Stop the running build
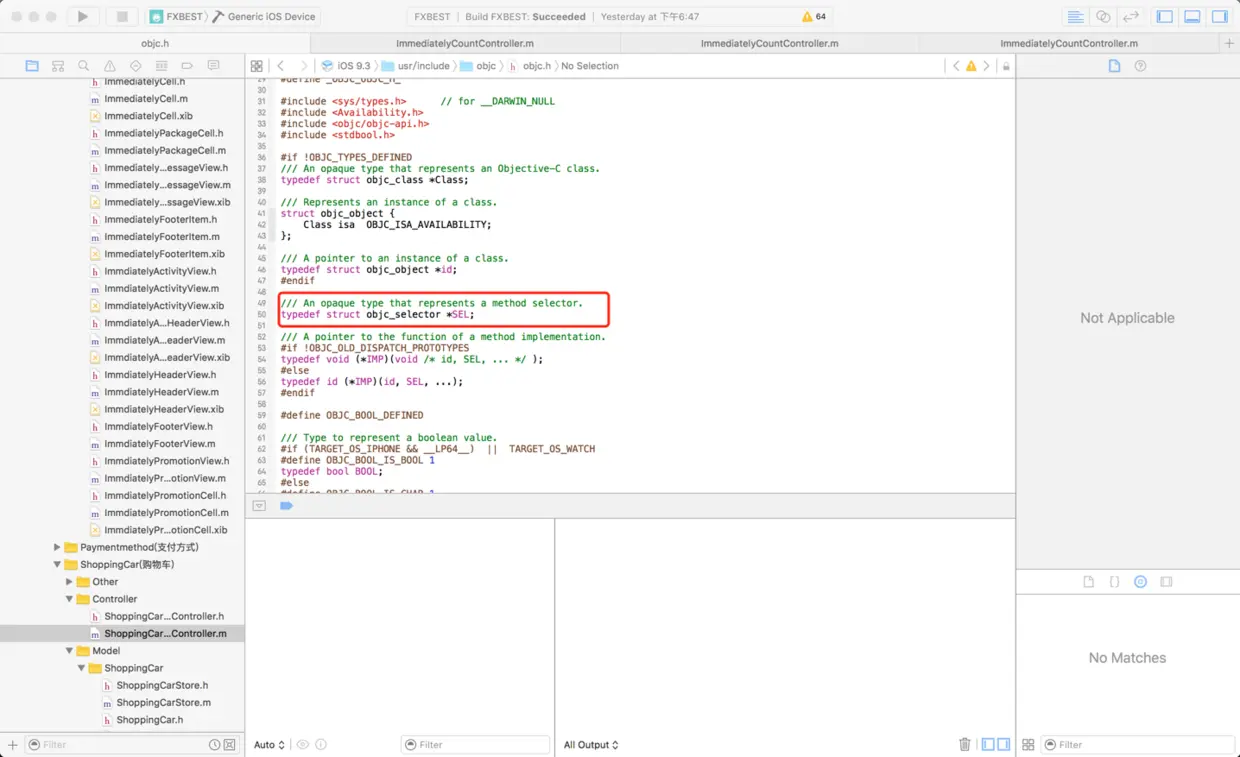Viewport: 1240px width, 757px height. click(x=122, y=16)
